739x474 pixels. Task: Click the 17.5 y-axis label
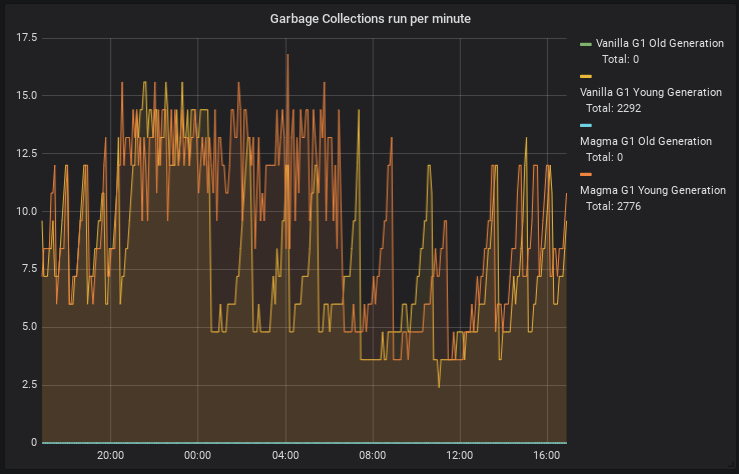coord(27,38)
